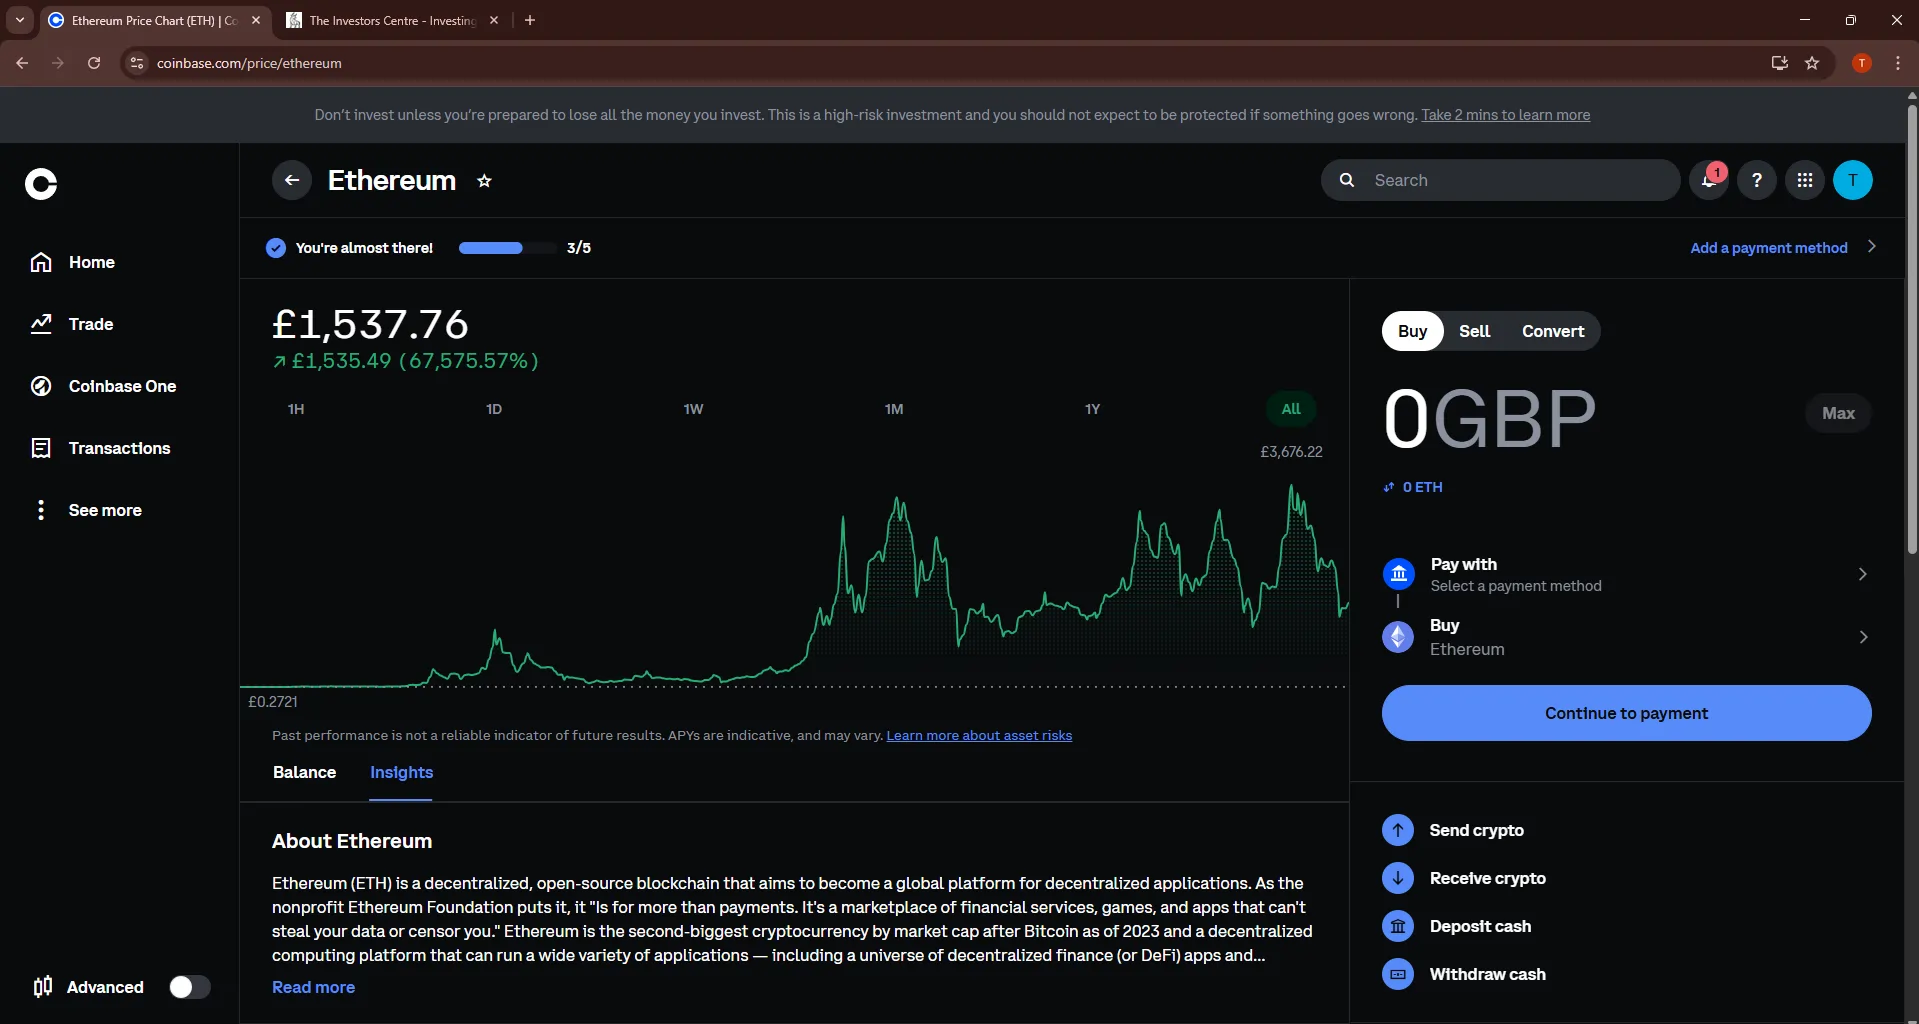Open the Balance tab
This screenshot has height=1024, width=1919.
tap(304, 772)
